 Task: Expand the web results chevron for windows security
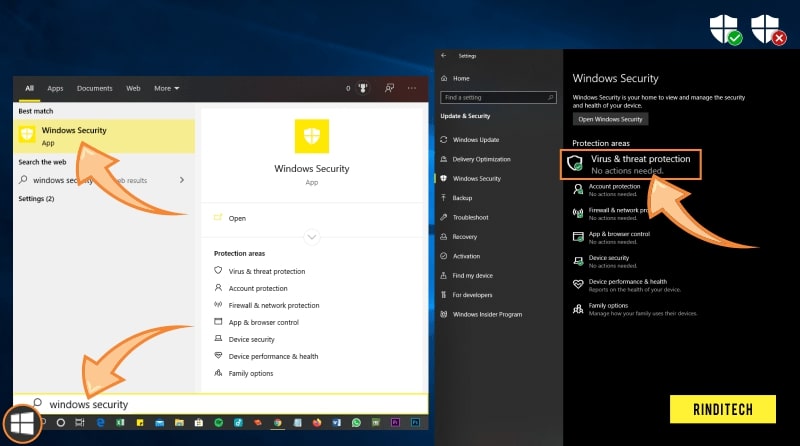[182, 180]
